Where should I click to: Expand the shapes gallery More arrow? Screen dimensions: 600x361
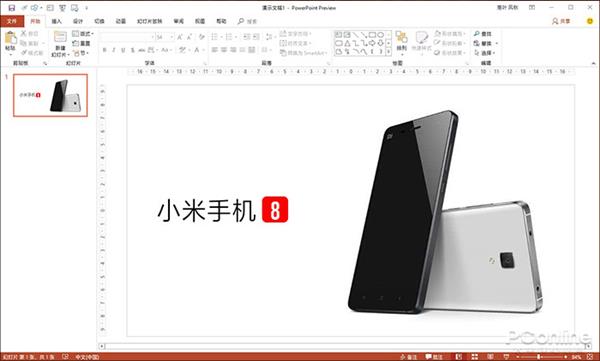click(389, 52)
